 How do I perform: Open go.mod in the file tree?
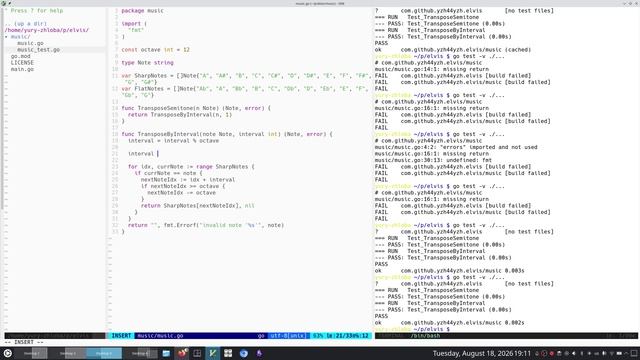point(20,56)
